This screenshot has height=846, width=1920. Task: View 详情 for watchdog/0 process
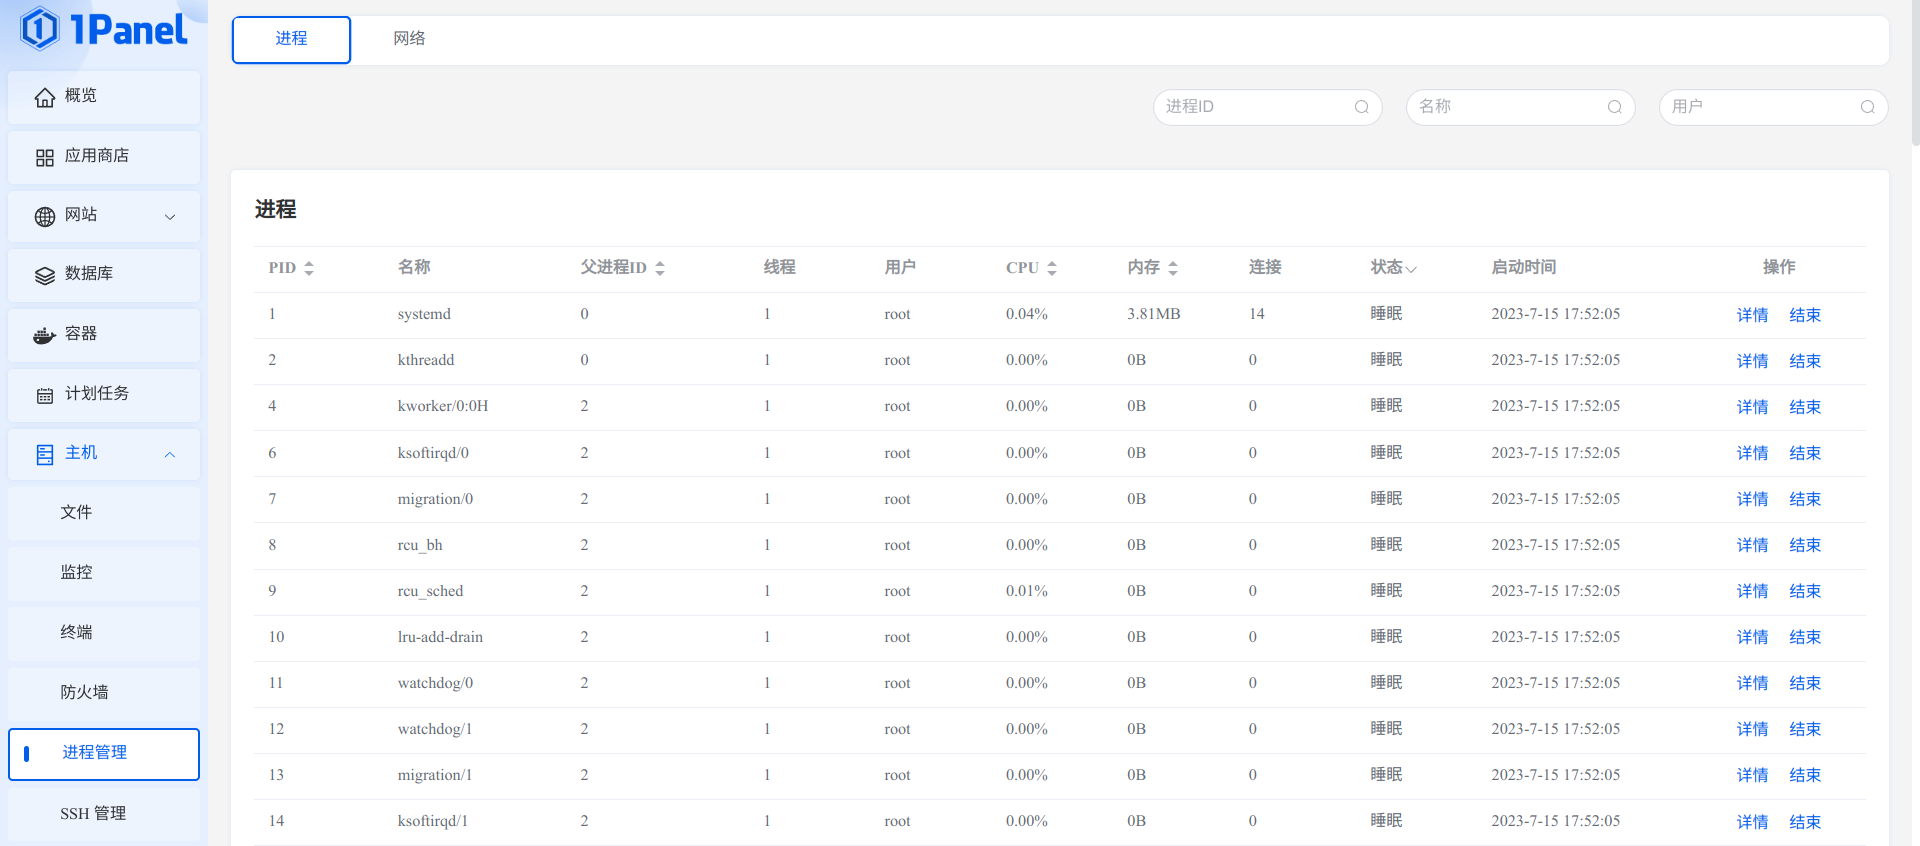pyautogui.click(x=1752, y=683)
